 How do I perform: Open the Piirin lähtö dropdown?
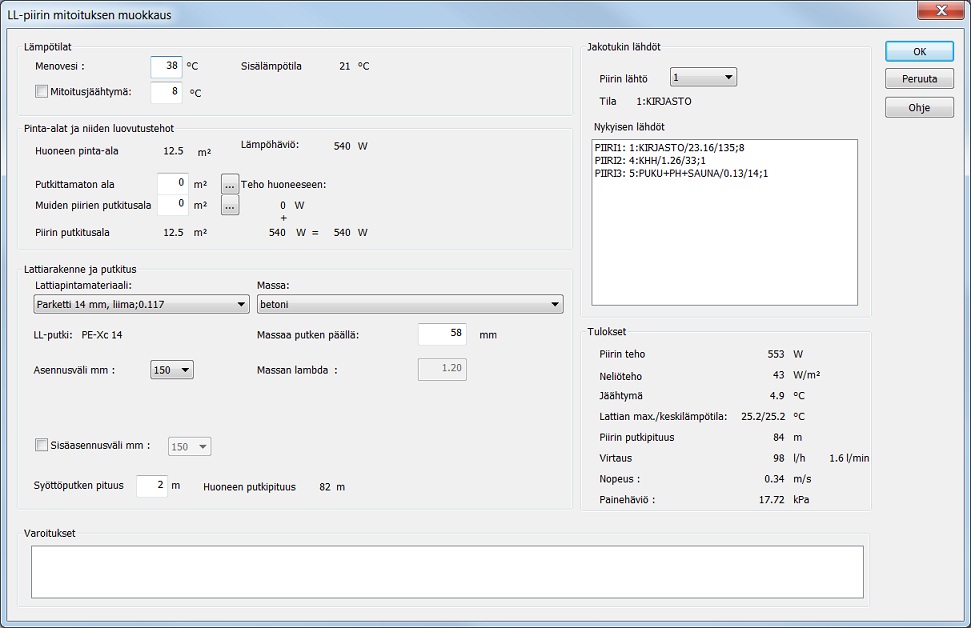pyautogui.click(x=703, y=77)
